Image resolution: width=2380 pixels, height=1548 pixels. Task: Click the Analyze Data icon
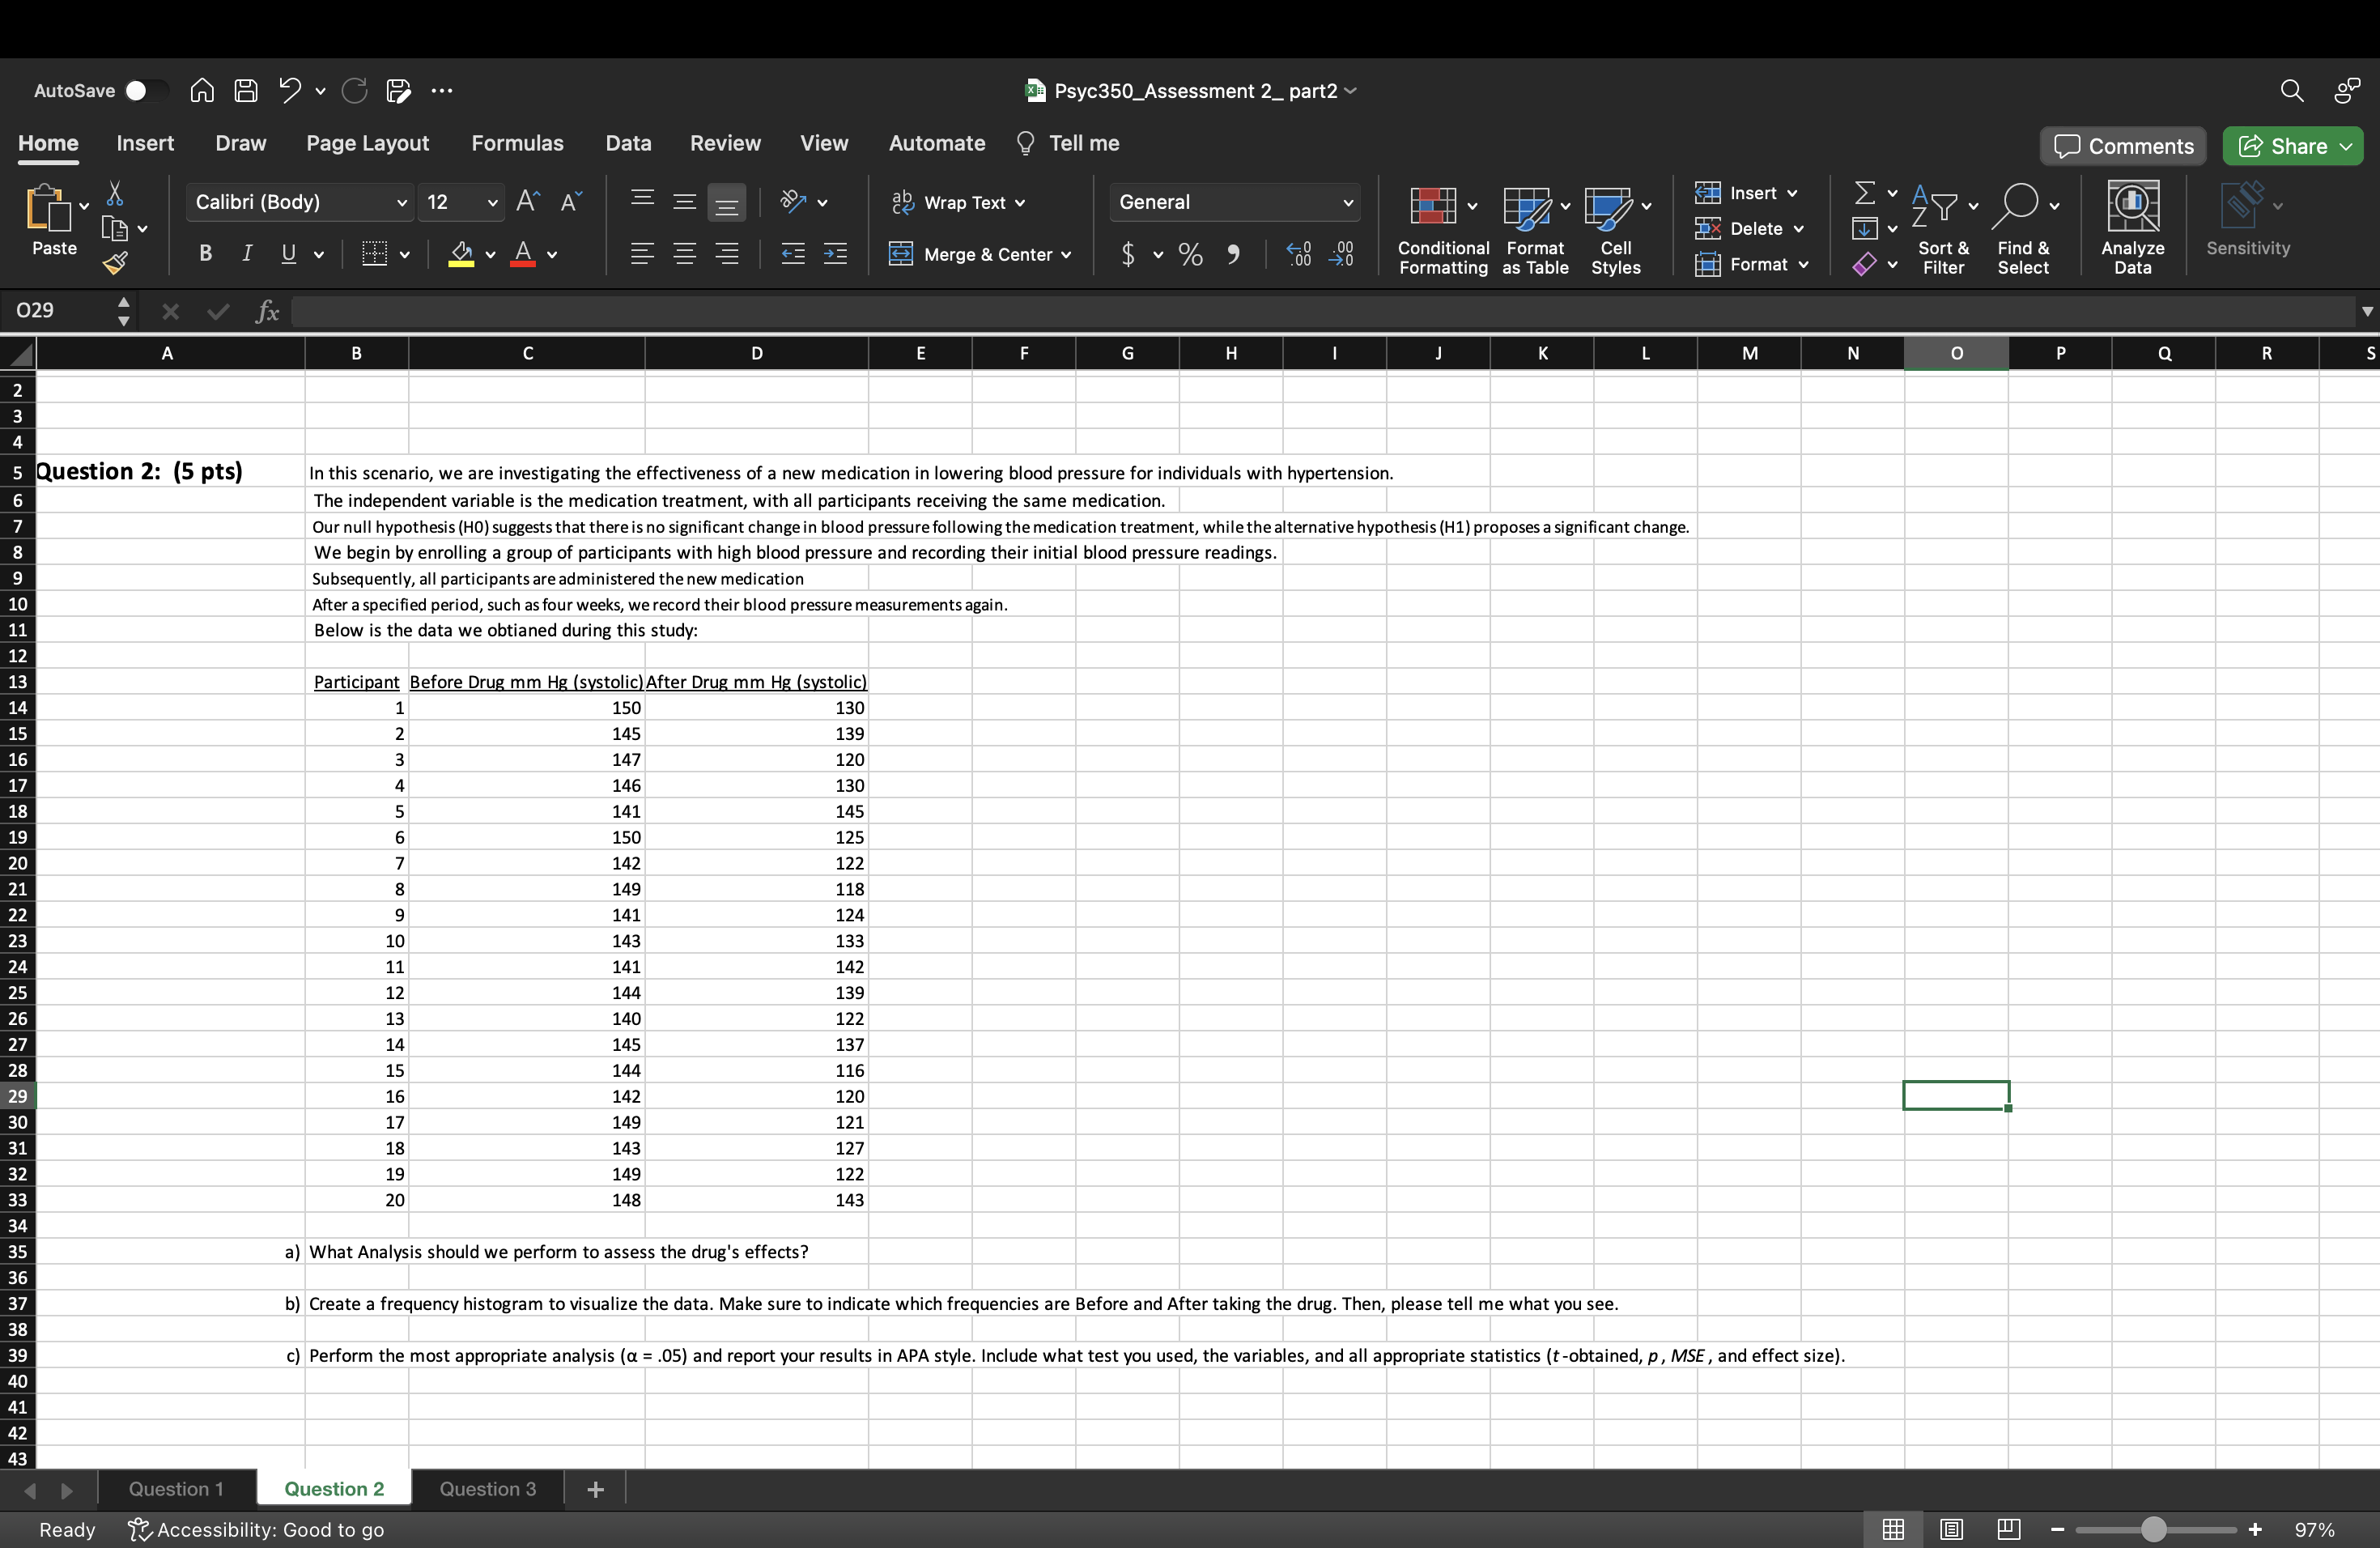pyautogui.click(x=2132, y=205)
